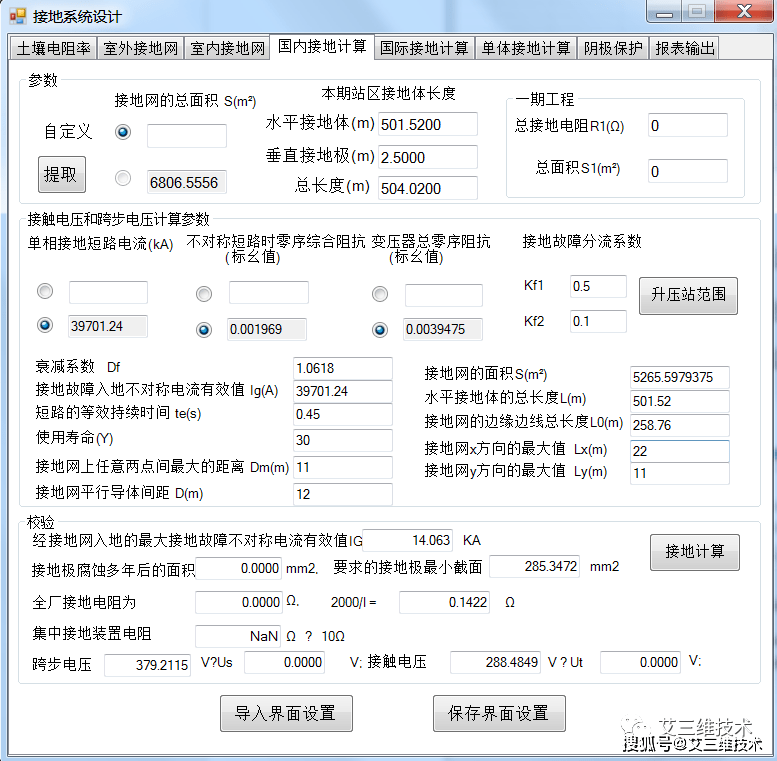
Task: Edit the 使用寿命(Y) field 30
Action: pos(342,440)
